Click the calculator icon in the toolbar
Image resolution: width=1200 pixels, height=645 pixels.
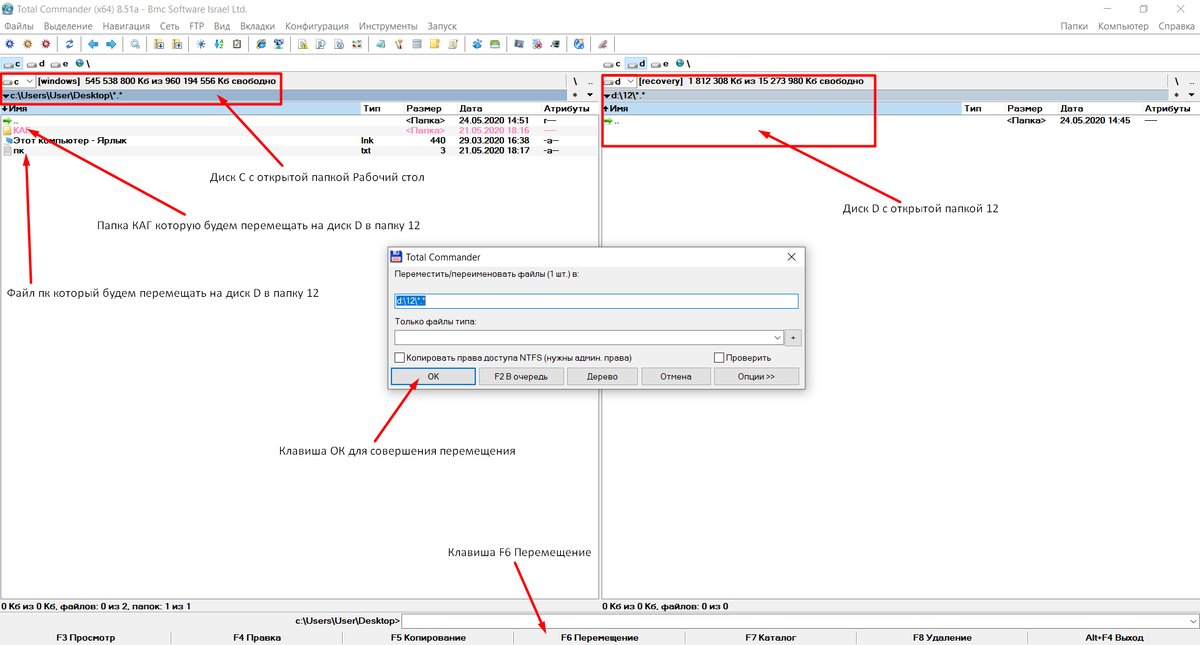tap(417, 44)
